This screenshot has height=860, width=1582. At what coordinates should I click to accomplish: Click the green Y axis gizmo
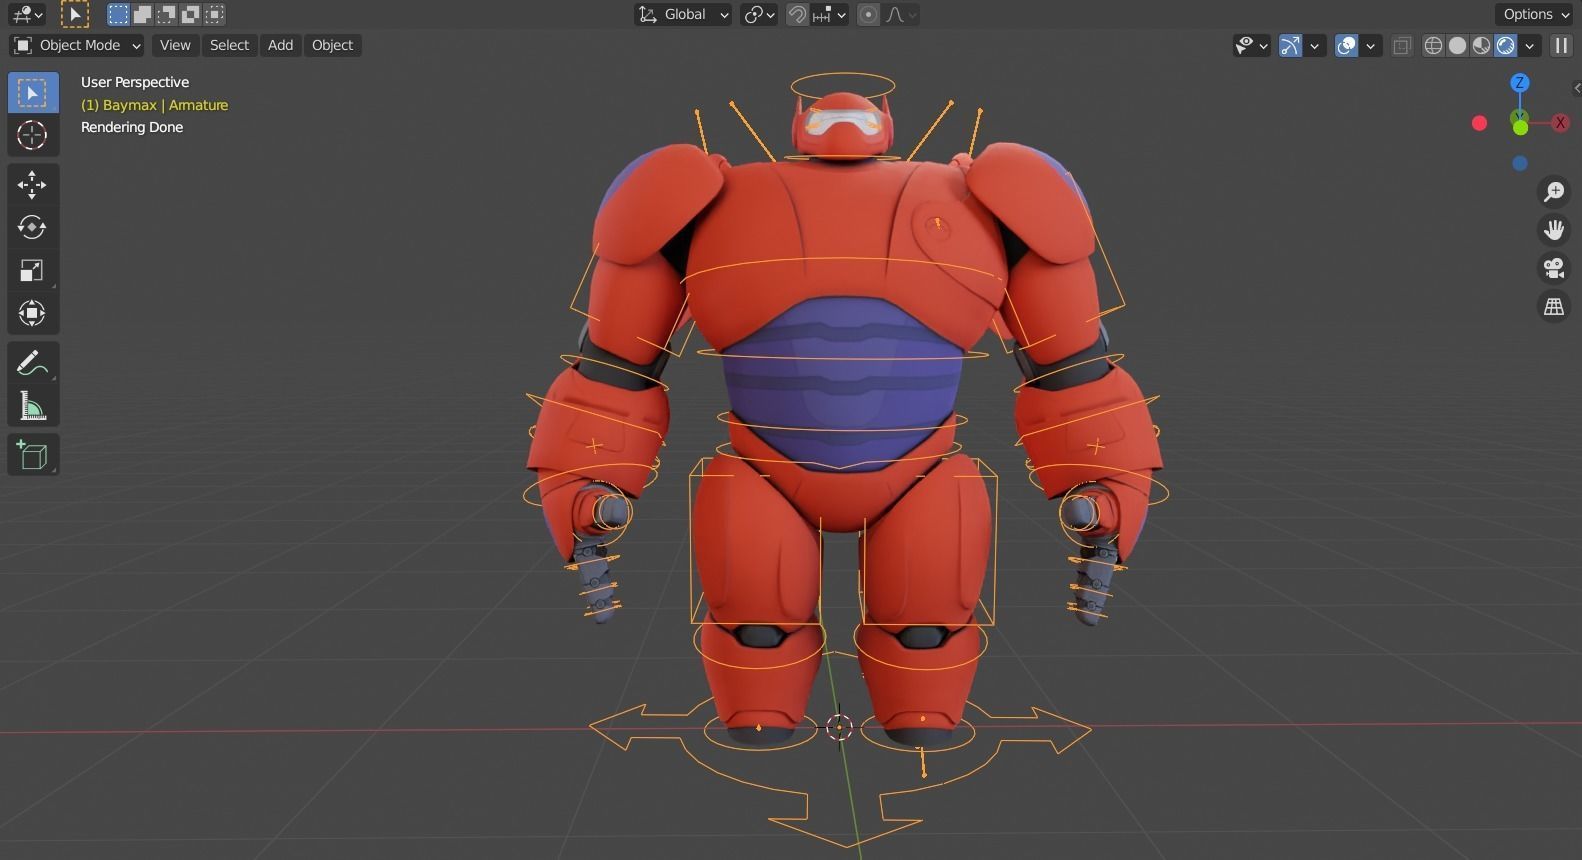[x=1520, y=126]
